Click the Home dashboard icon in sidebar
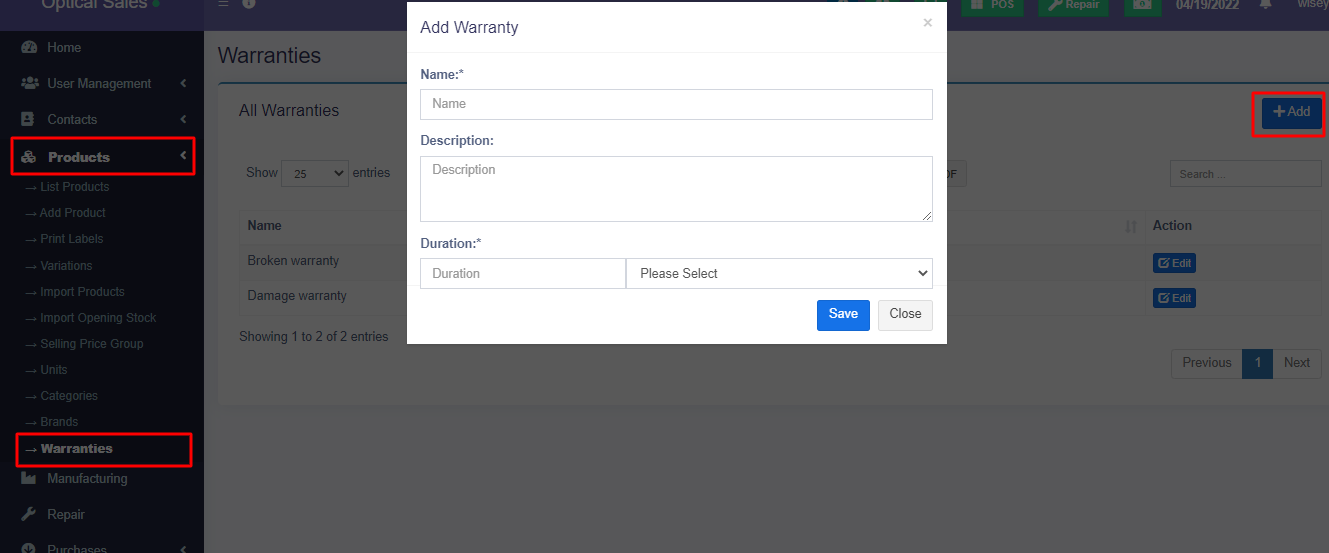This screenshot has height=553, width=1329. [x=29, y=48]
